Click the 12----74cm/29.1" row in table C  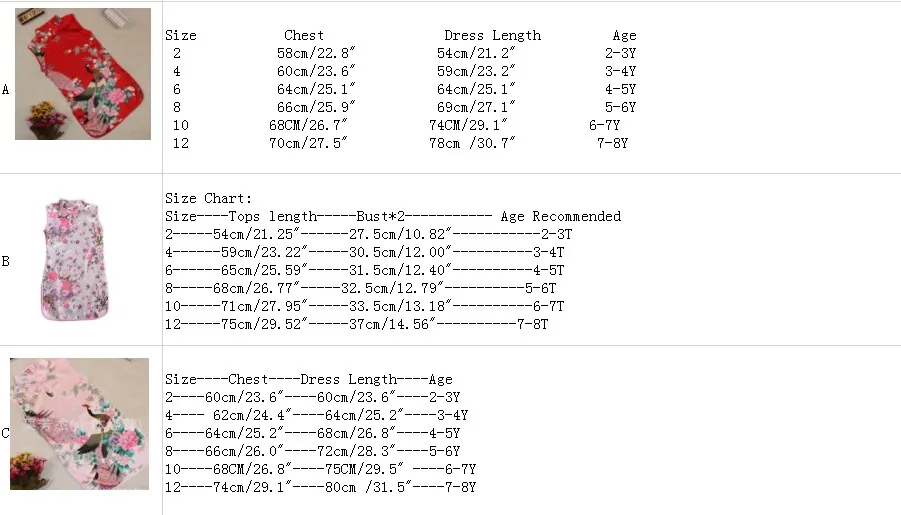(x=321, y=487)
